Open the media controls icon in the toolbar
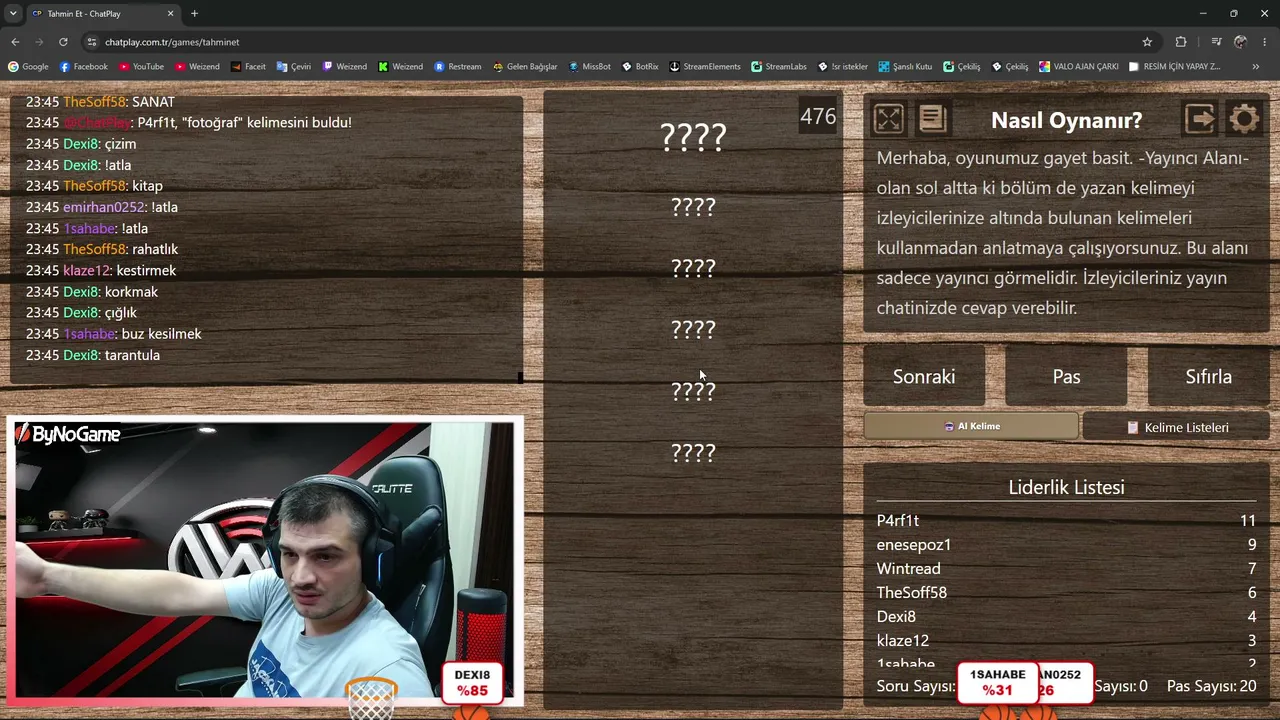 (x=1216, y=42)
